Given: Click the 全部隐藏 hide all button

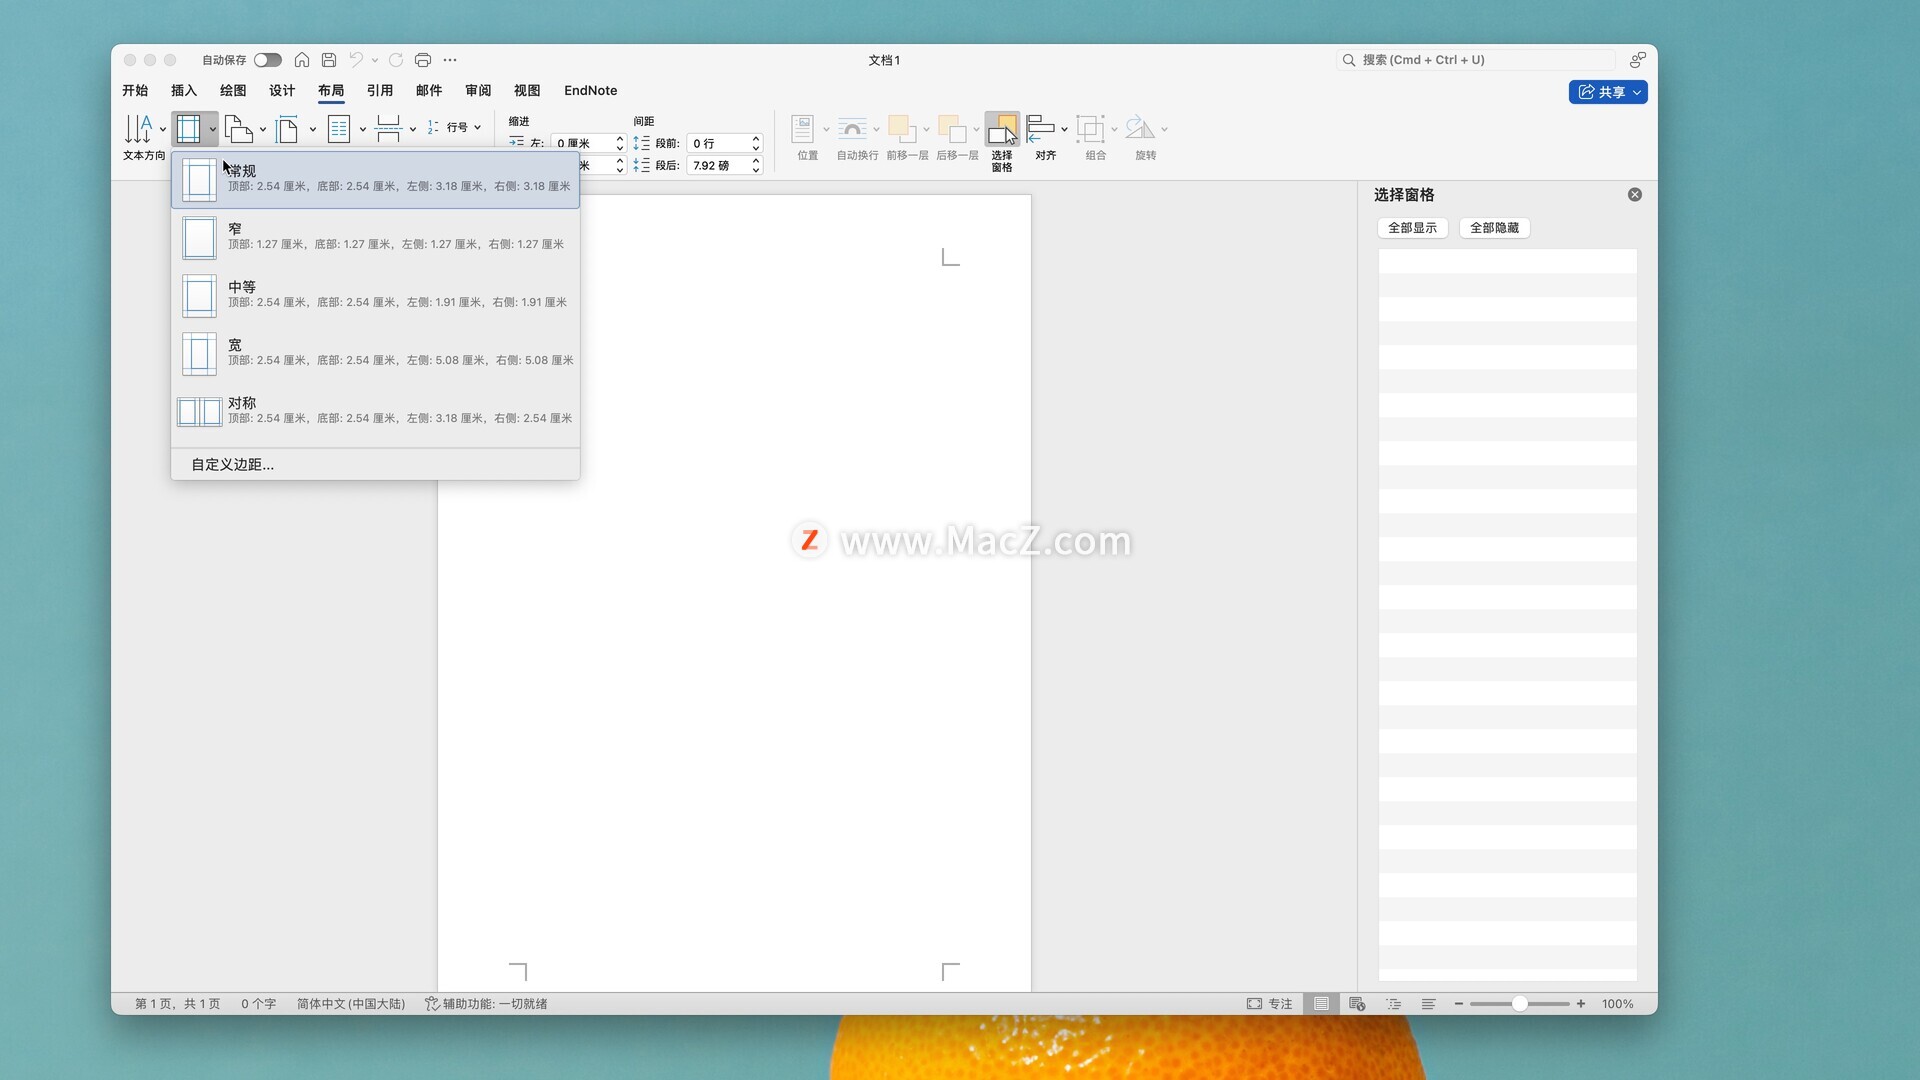Looking at the screenshot, I should (x=1494, y=228).
